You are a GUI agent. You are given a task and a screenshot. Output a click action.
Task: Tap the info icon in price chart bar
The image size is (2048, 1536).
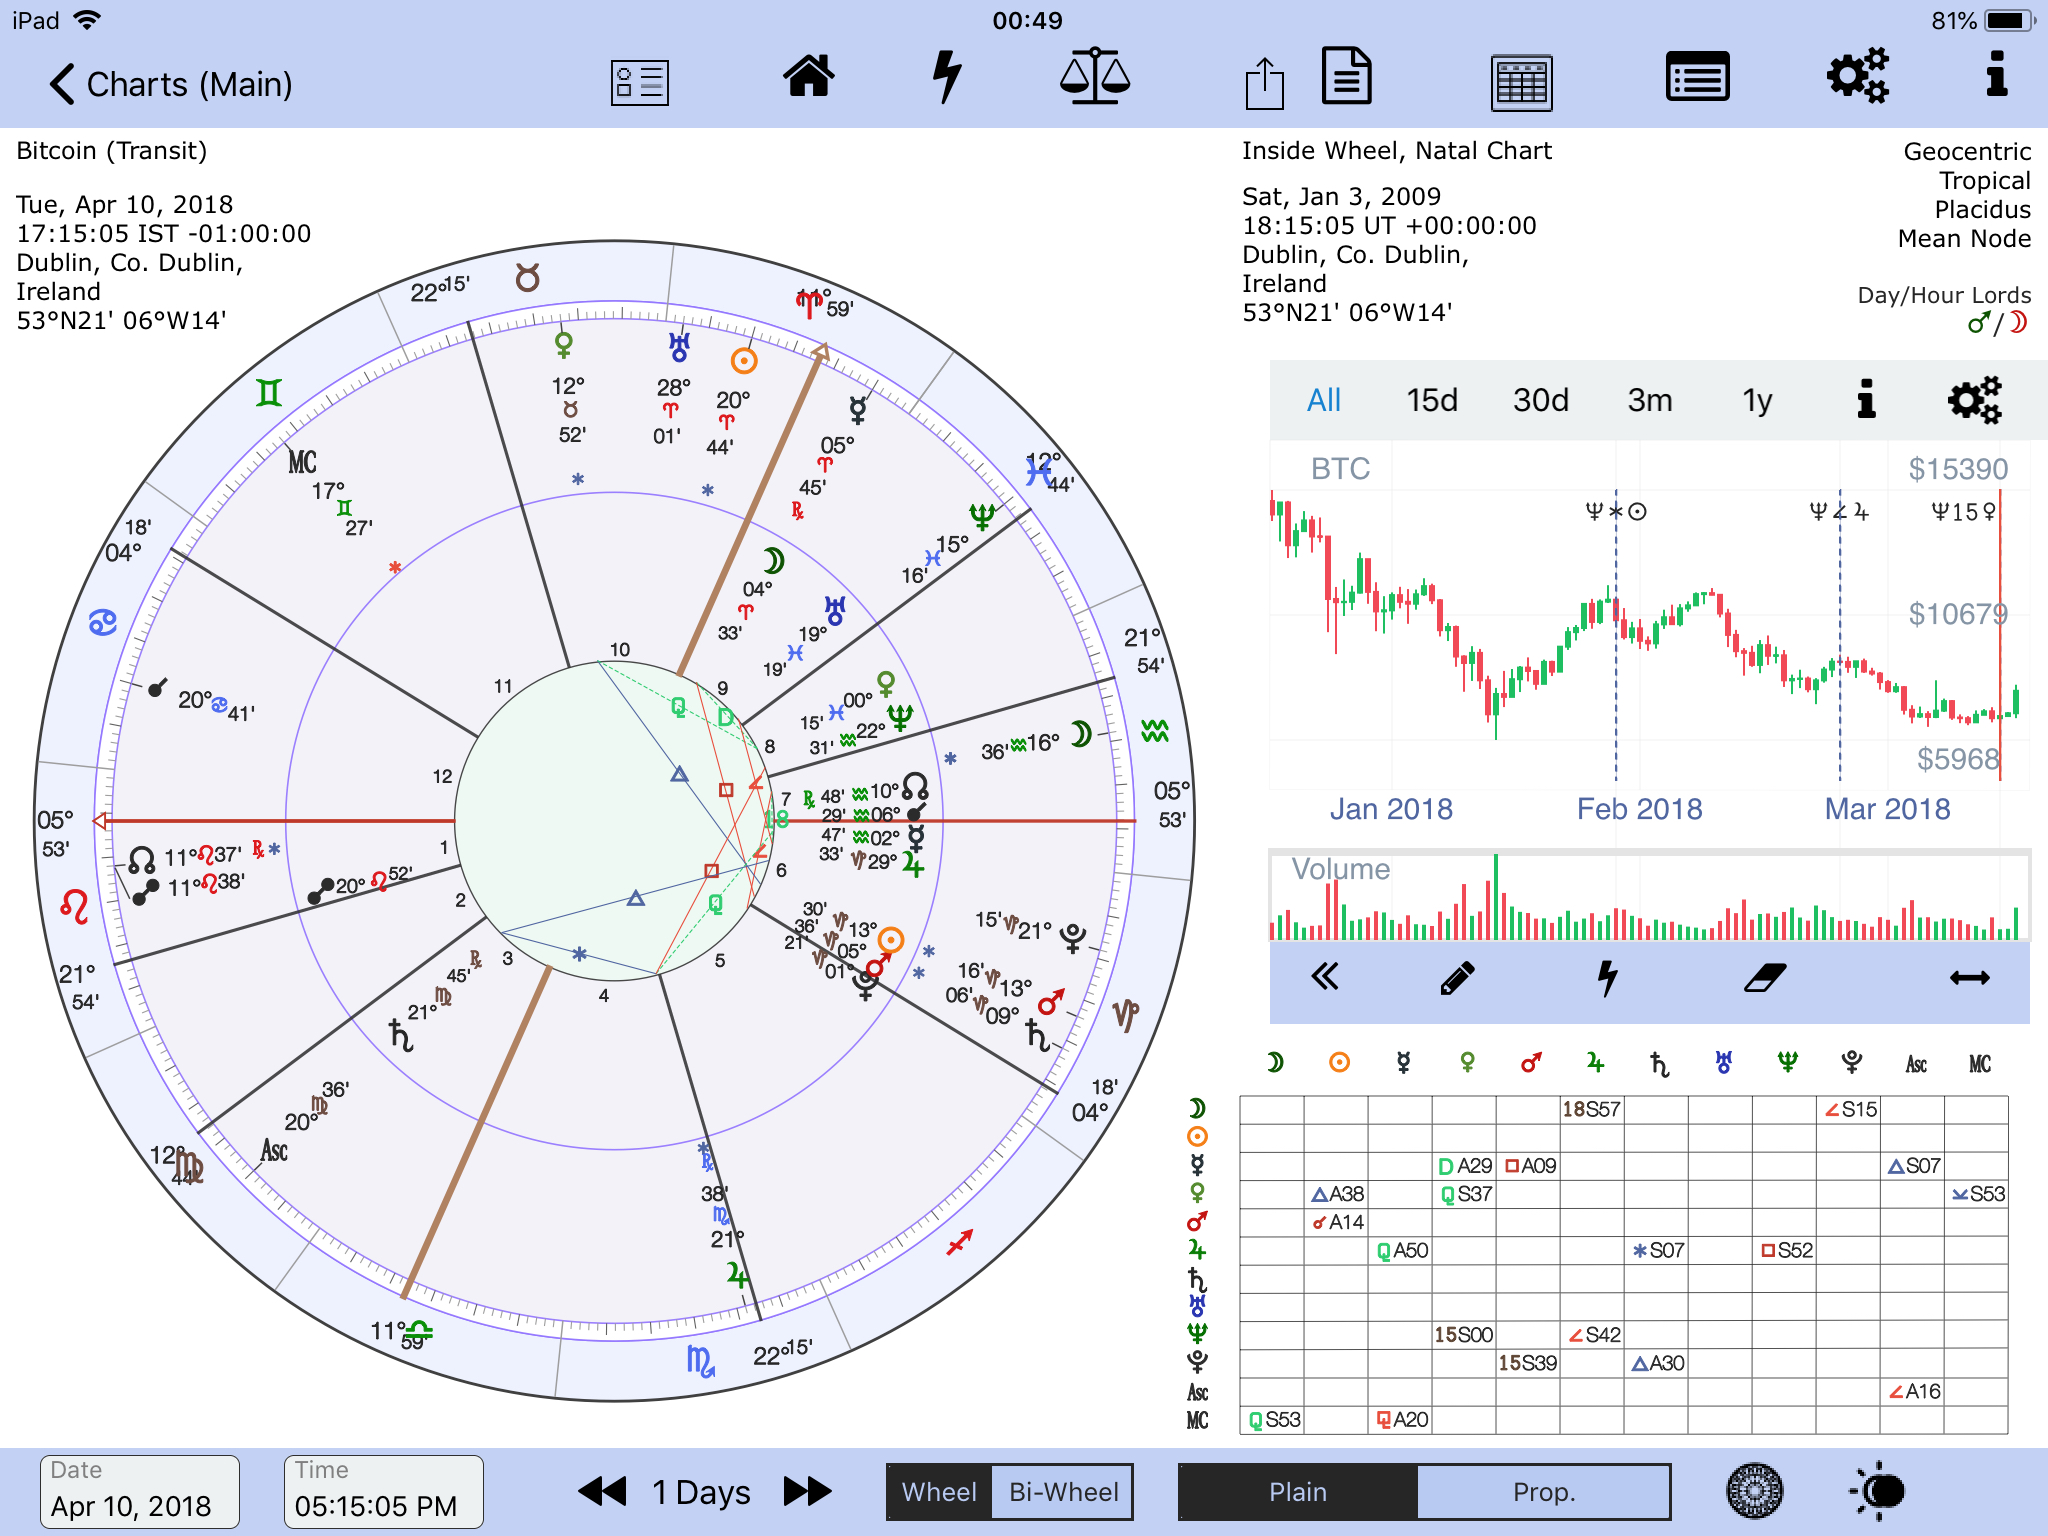click(1866, 398)
